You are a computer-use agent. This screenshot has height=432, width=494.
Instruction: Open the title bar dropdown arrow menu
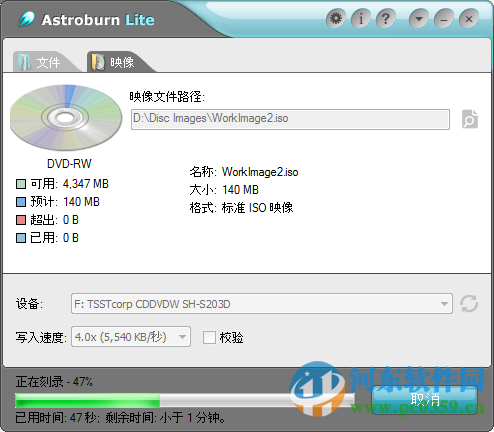point(419,19)
